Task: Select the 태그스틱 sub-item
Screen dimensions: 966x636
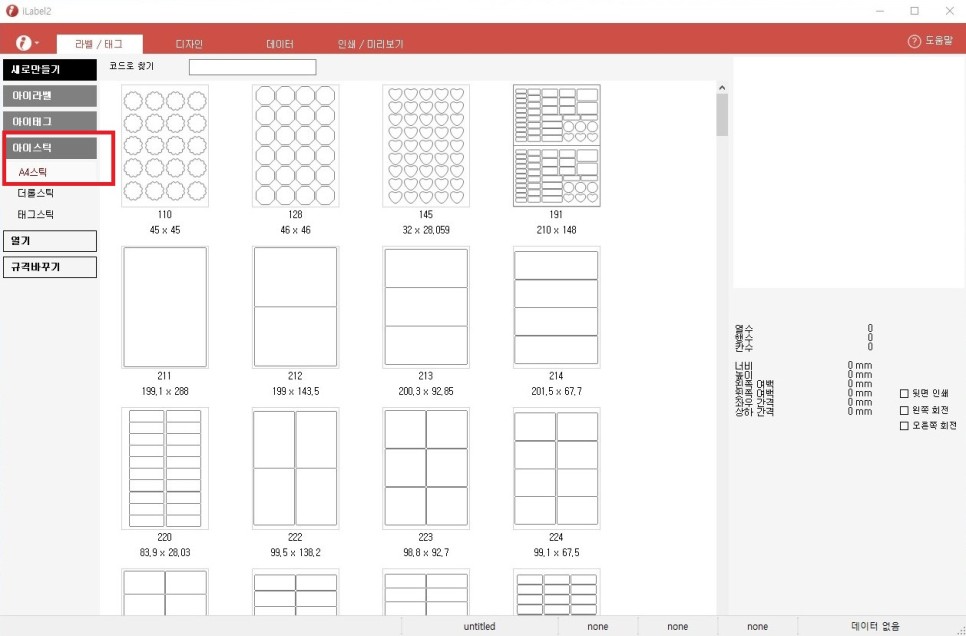Action: pyautogui.click(x=36, y=214)
